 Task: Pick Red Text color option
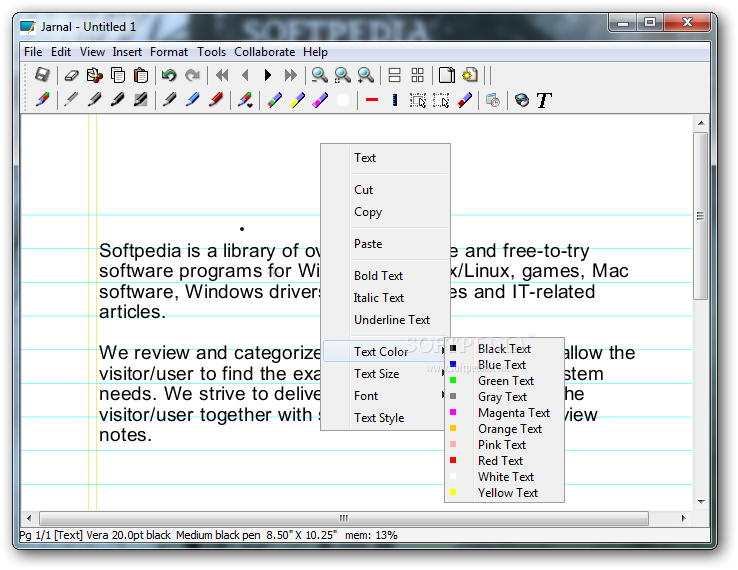pyautogui.click(x=504, y=461)
